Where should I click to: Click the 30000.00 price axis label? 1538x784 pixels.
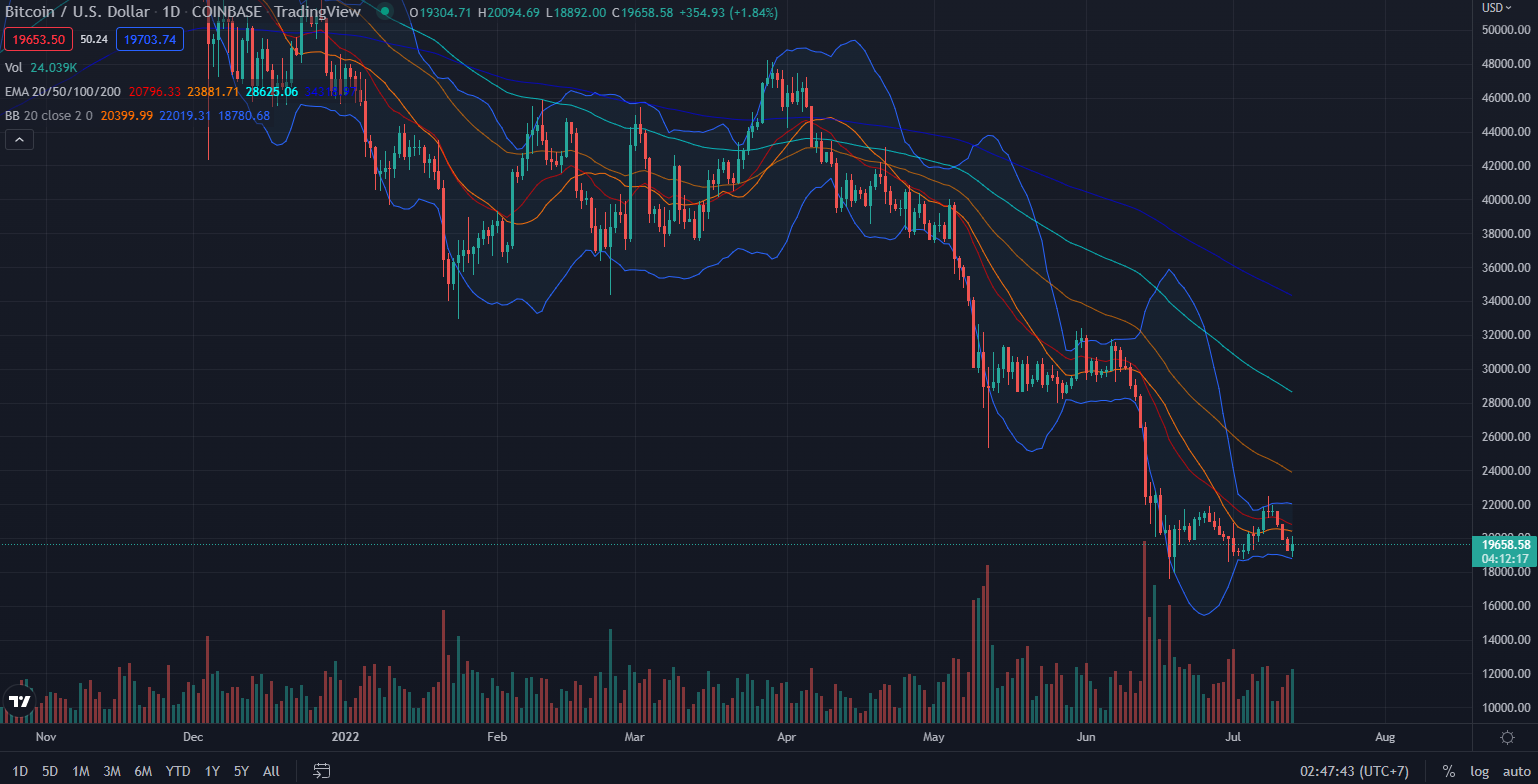1507,369
